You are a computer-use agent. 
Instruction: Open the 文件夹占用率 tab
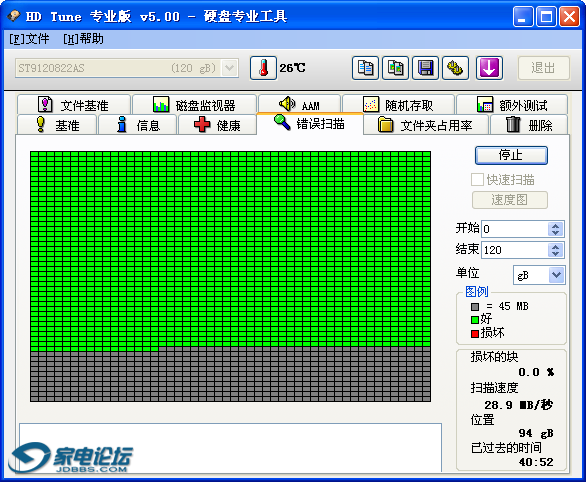tap(426, 125)
